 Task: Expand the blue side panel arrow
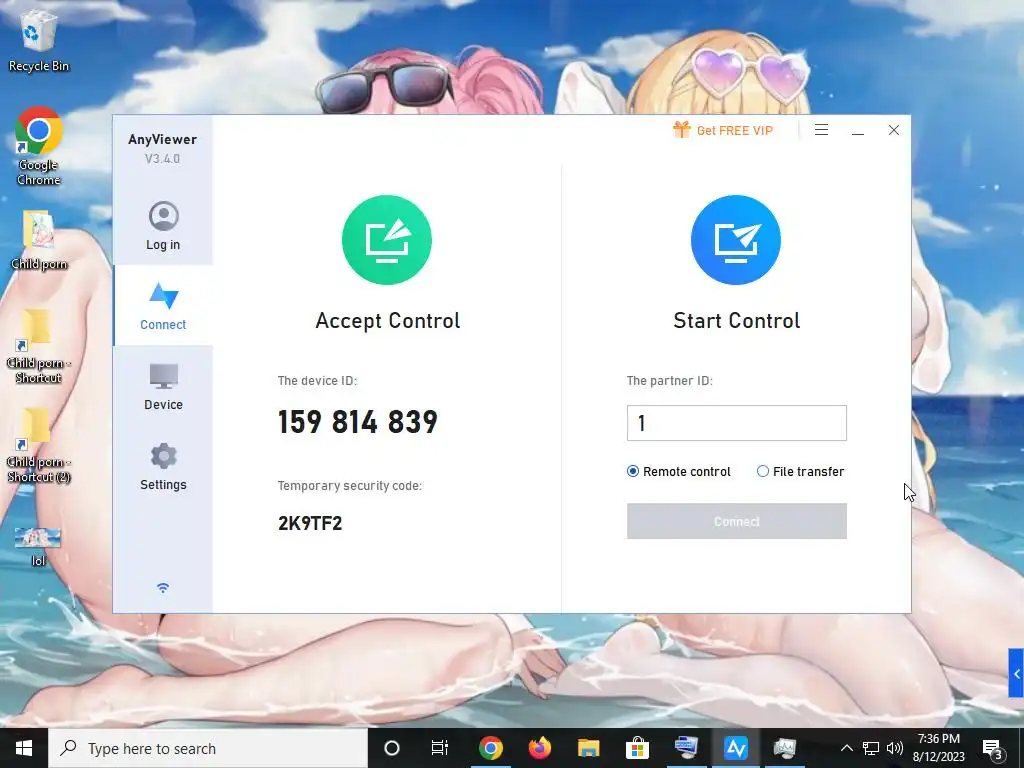coord(1016,673)
